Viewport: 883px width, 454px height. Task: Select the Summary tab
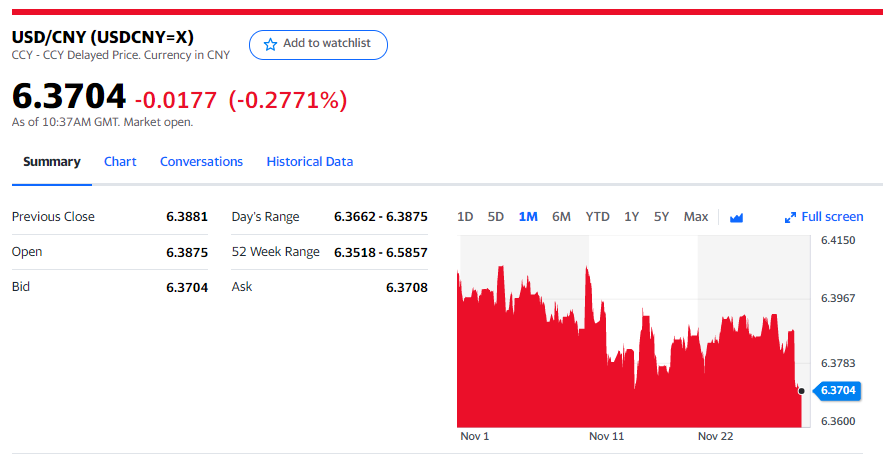point(52,162)
